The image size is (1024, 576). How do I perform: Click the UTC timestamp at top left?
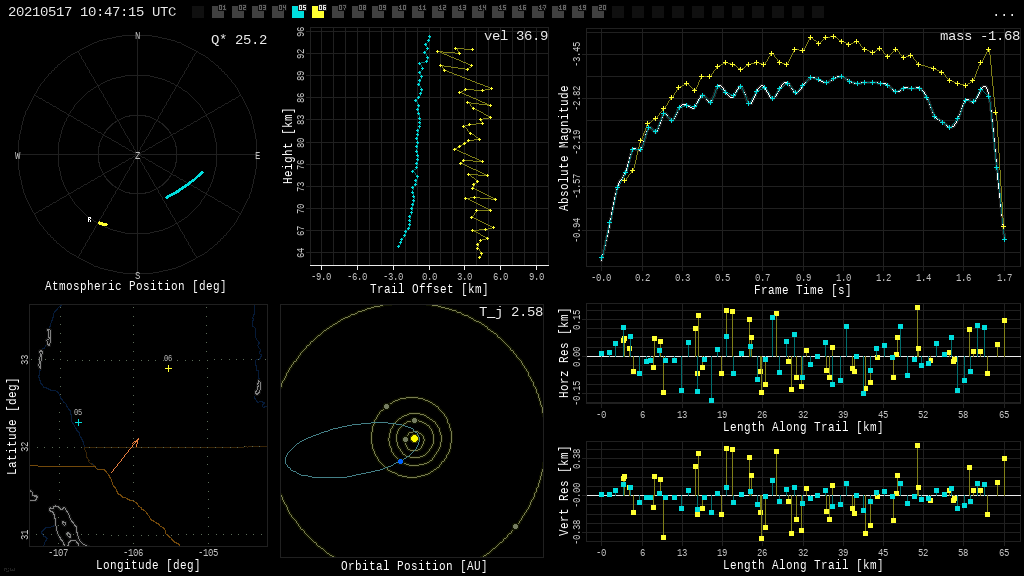point(92,12)
